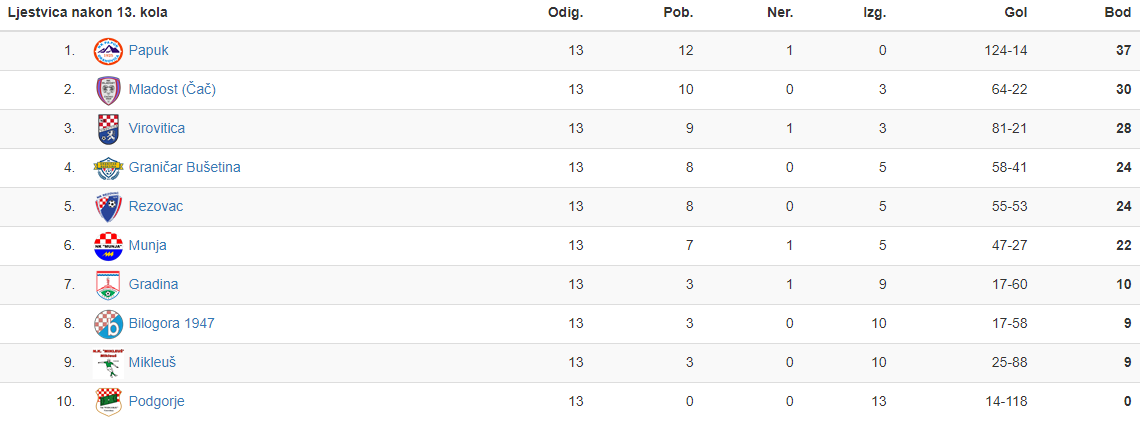Click the Papuk club crest icon
Viewport: 1143px width, 421px height.
click(108, 51)
